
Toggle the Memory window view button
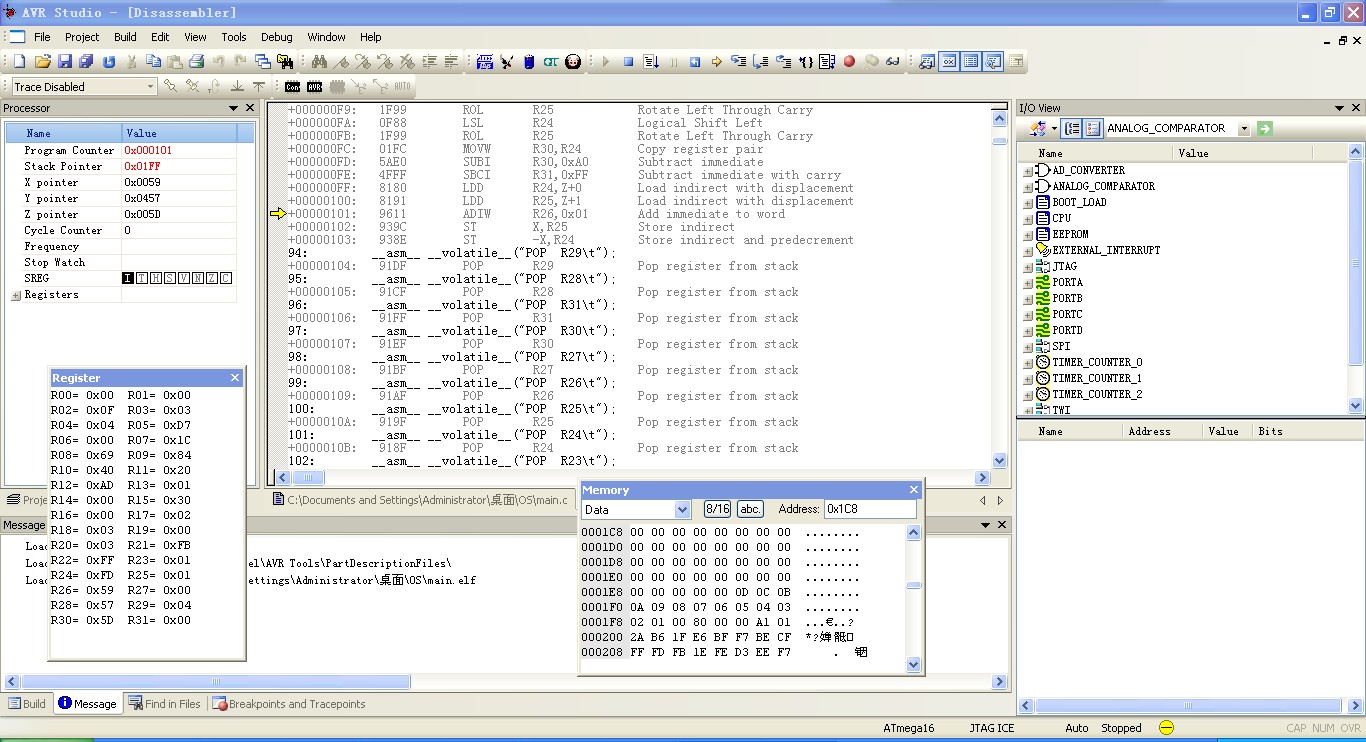(x=971, y=62)
